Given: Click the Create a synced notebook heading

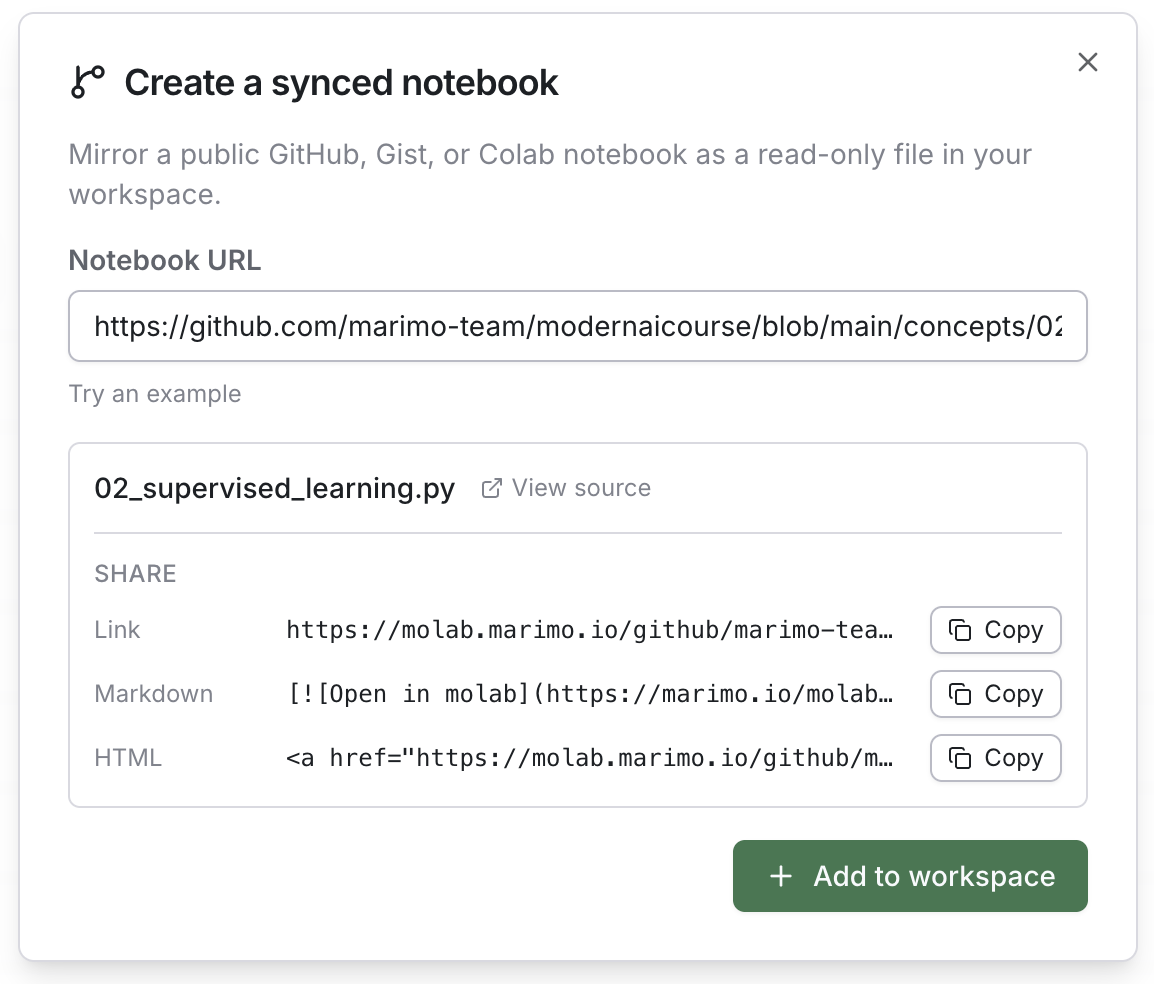Looking at the screenshot, I should [341, 82].
